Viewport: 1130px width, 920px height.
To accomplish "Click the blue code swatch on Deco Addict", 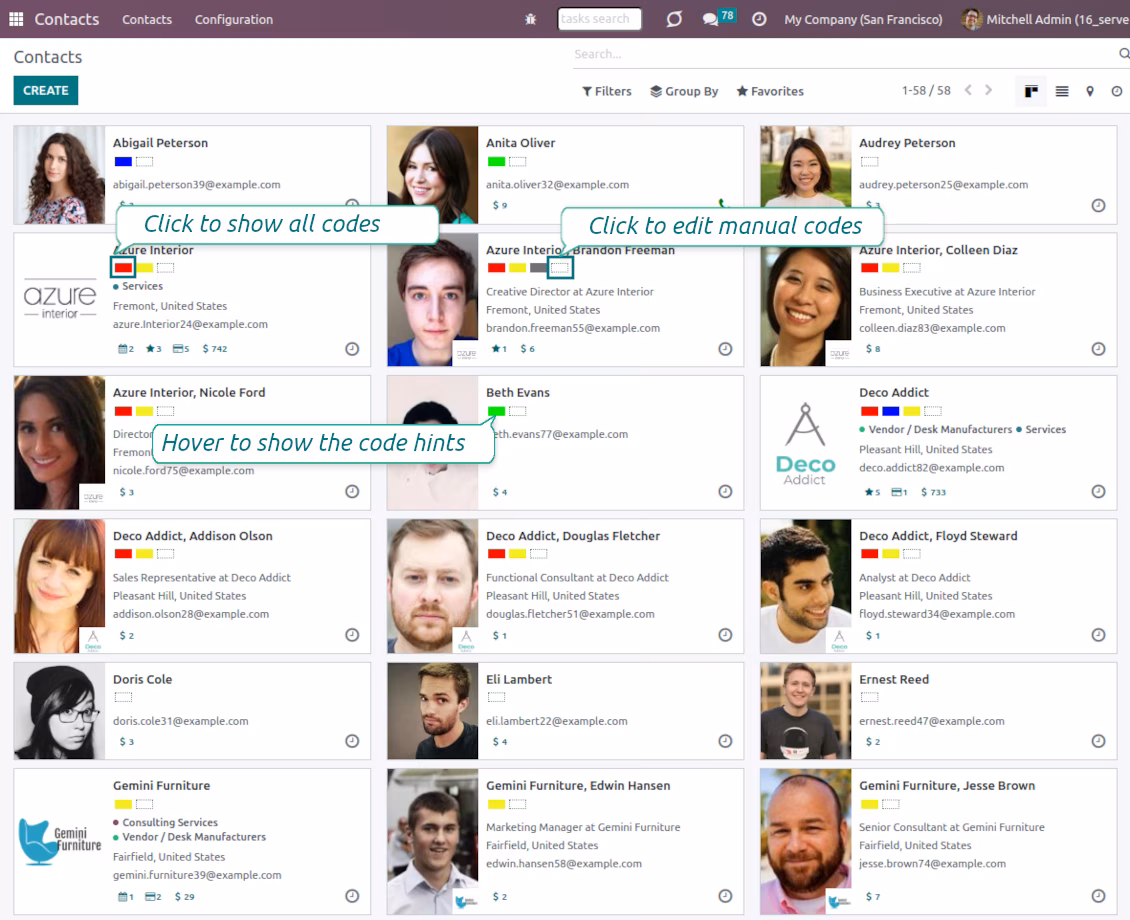I will 891,411.
